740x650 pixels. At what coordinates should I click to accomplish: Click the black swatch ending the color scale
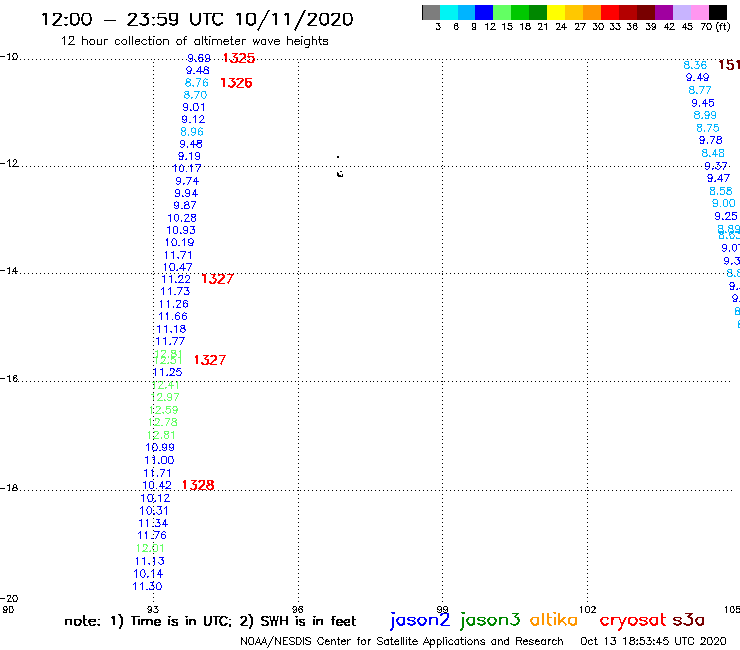click(717, 12)
